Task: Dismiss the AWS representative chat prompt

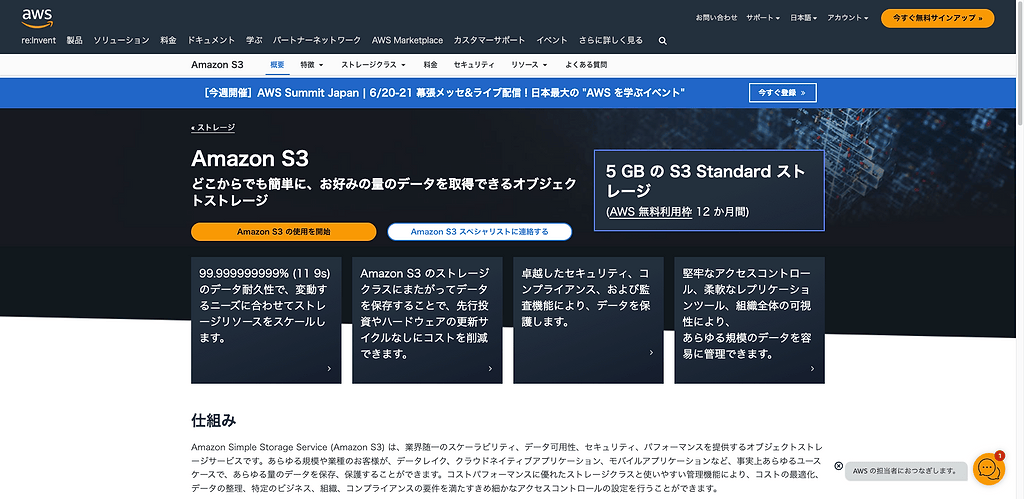Action: pyautogui.click(x=839, y=466)
